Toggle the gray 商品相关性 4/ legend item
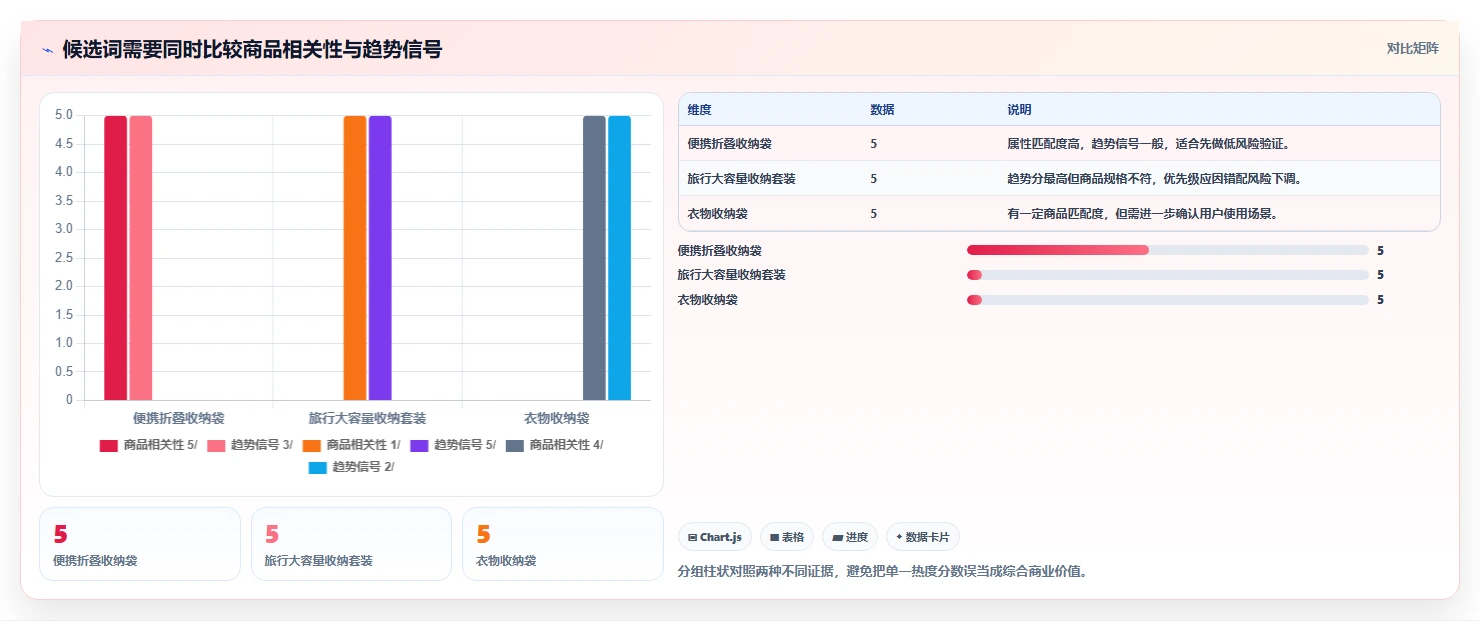This screenshot has height=621, width=1480. 554,445
